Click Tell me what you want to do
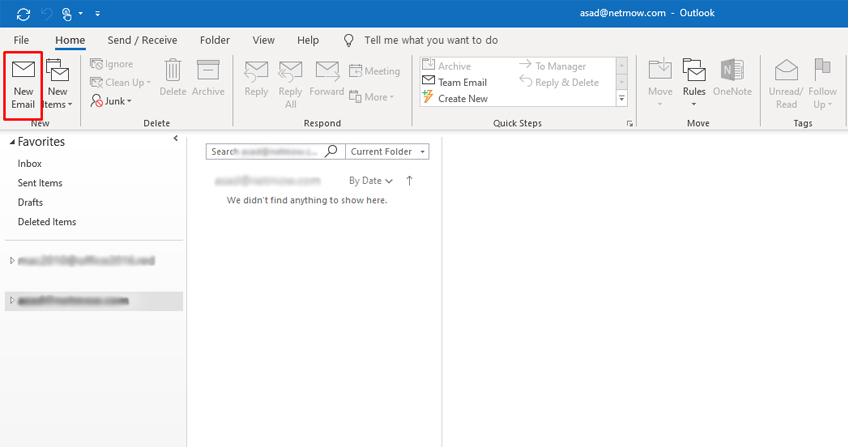This screenshot has width=848, height=447. tap(430, 40)
